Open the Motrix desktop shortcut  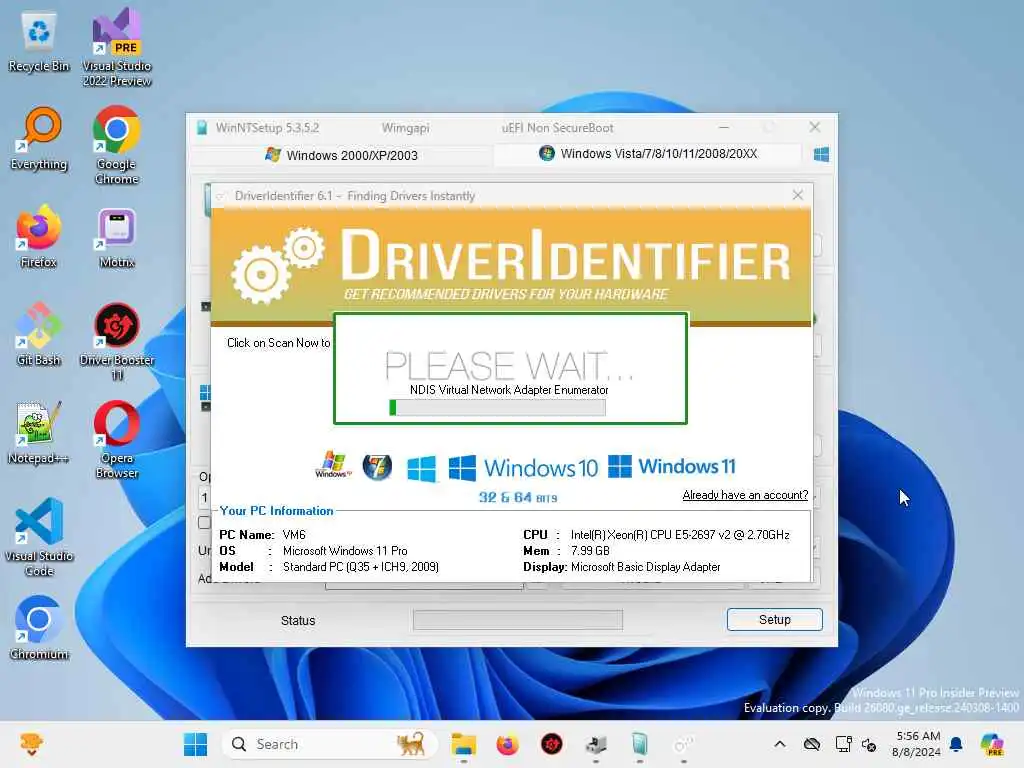tap(117, 237)
